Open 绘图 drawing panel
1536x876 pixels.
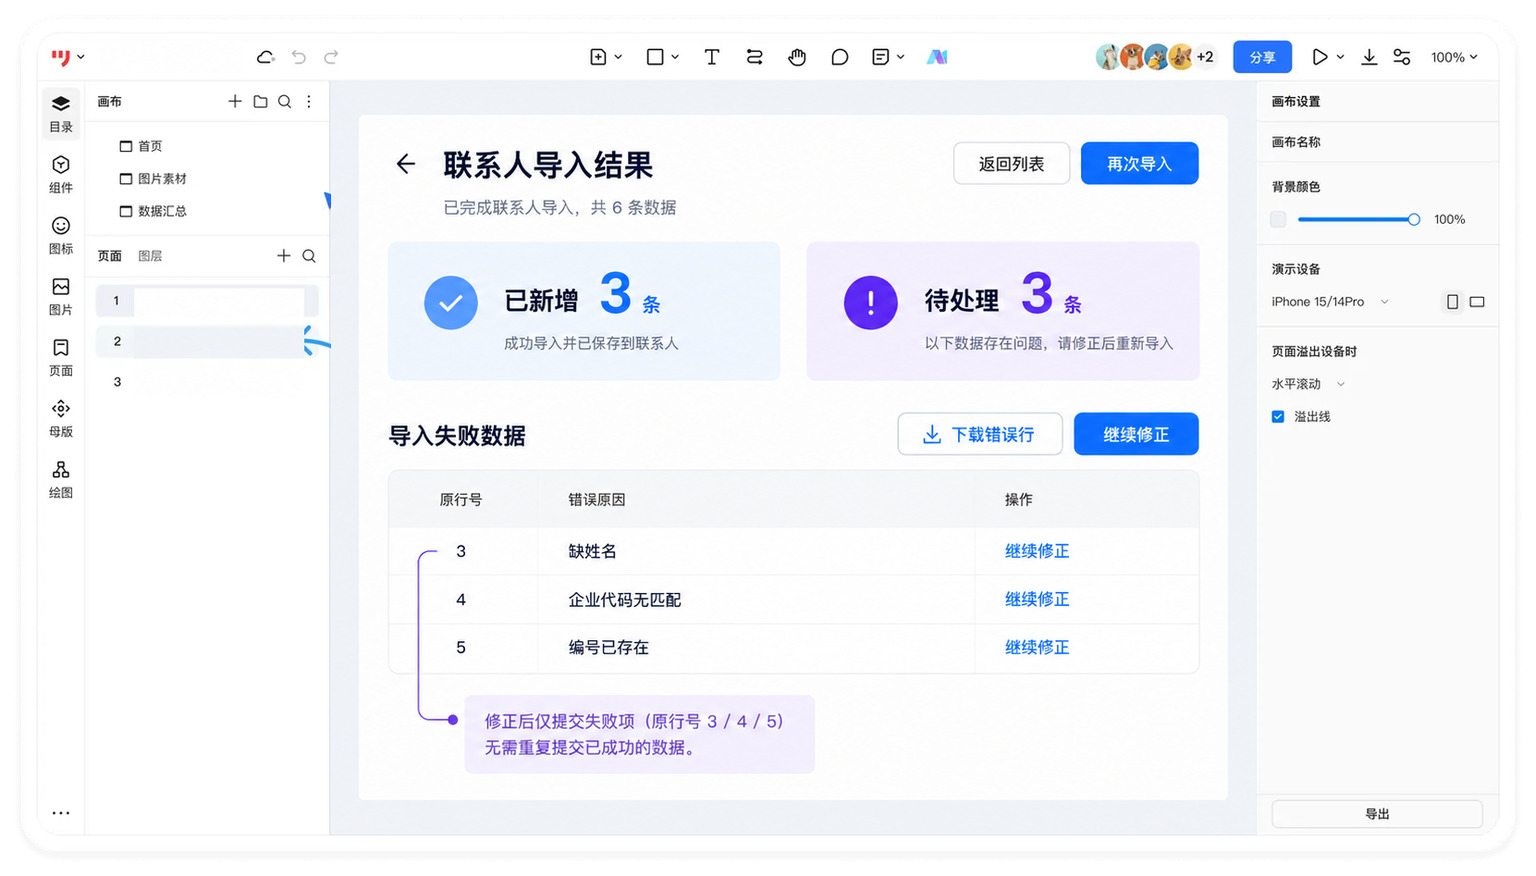point(61,479)
